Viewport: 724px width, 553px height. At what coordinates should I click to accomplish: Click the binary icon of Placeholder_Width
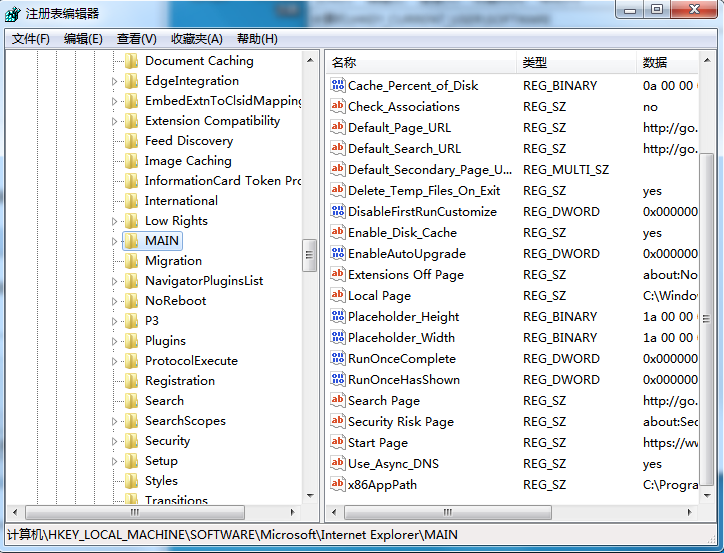point(338,337)
